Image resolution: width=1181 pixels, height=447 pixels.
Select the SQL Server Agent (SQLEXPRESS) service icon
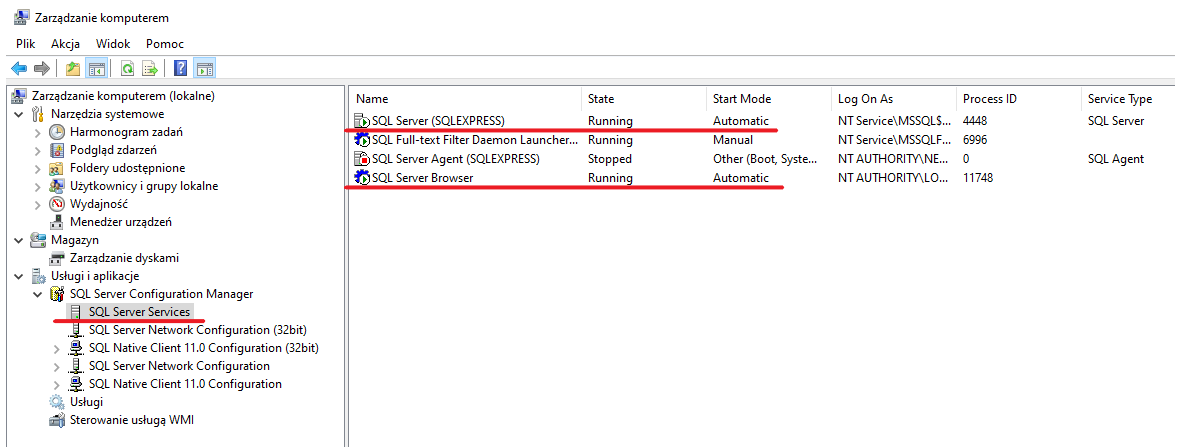point(363,159)
